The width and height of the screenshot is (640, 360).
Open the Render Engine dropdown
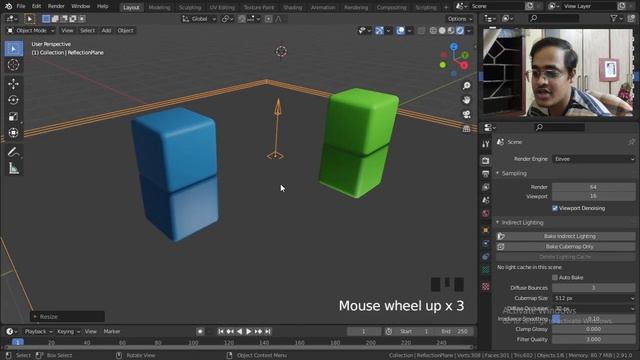594,159
